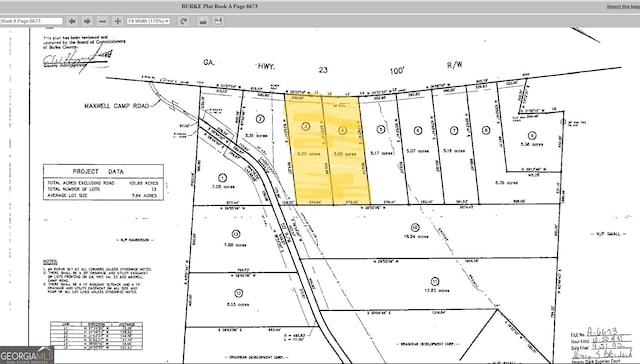640x364 pixels.
Task: Rotate the plat image clockwise
Action: (x=184, y=21)
